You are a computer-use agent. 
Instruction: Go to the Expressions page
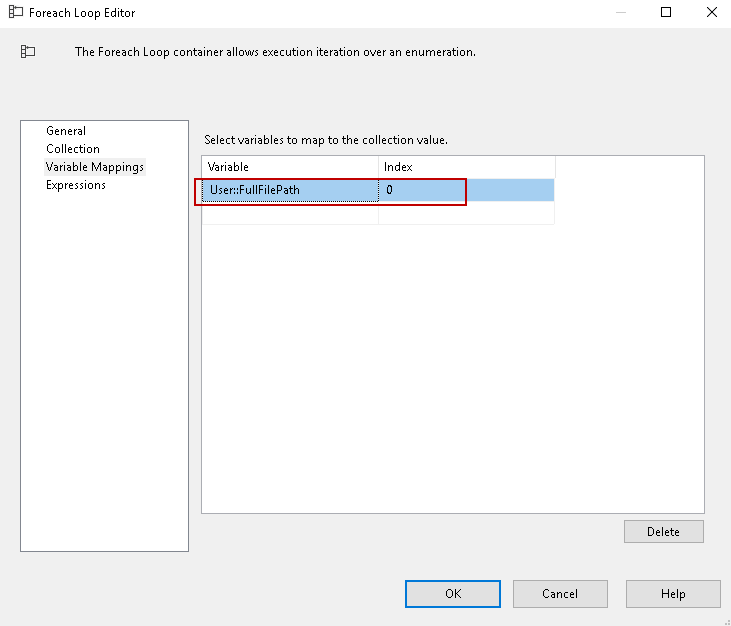pos(76,185)
